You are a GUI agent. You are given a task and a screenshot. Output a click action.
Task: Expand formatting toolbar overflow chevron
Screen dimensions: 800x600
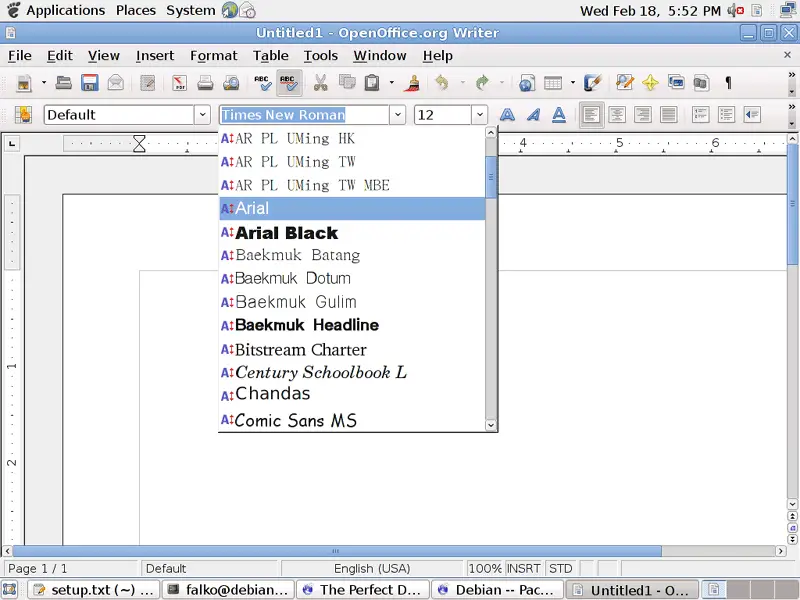point(791,107)
